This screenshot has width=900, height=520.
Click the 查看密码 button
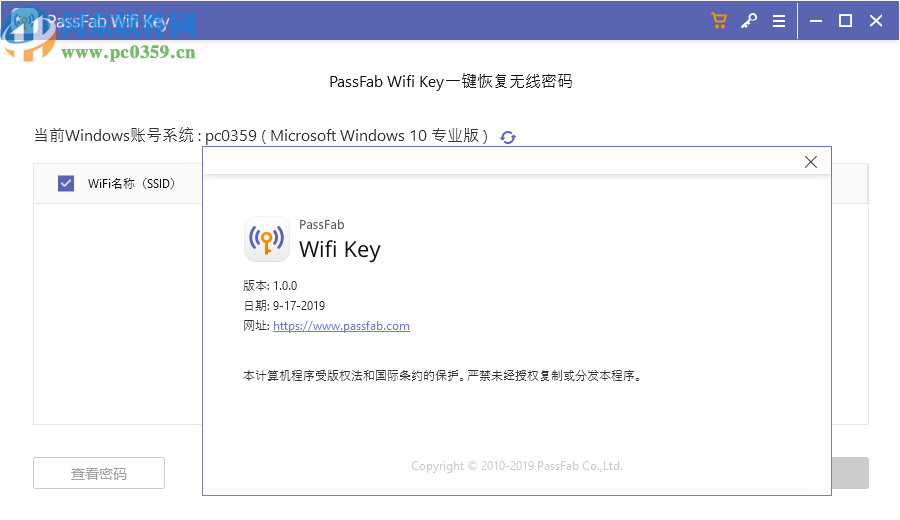[x=99, y=473]
